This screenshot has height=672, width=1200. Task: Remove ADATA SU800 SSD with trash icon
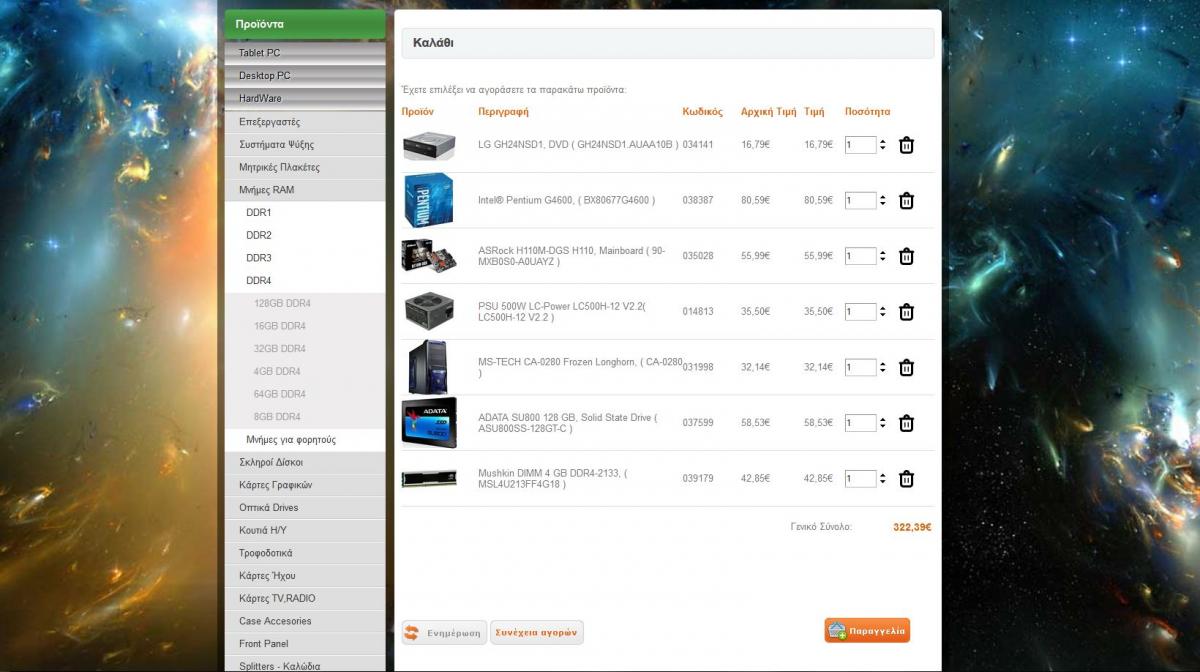click(x=906, y=423)
